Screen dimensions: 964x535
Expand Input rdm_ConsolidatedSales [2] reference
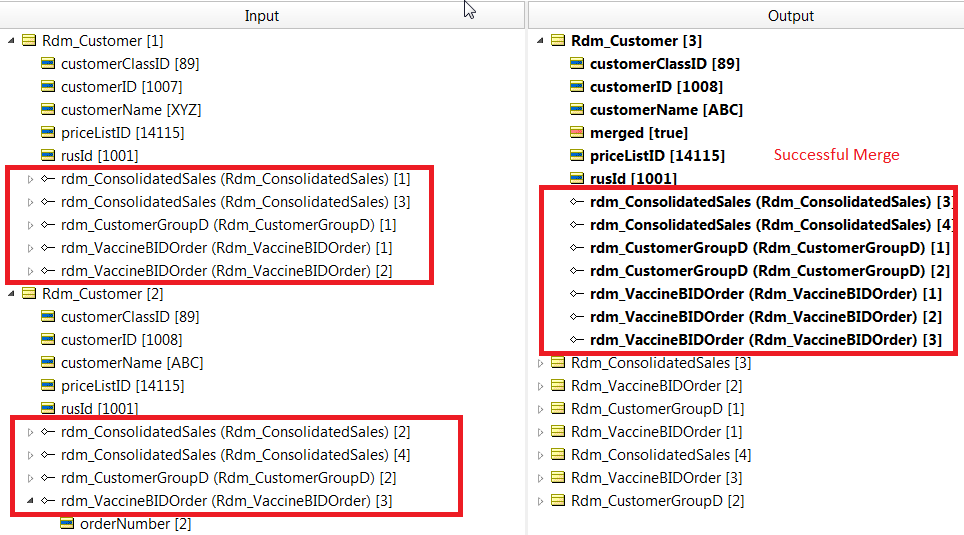[x=30, y=432]
